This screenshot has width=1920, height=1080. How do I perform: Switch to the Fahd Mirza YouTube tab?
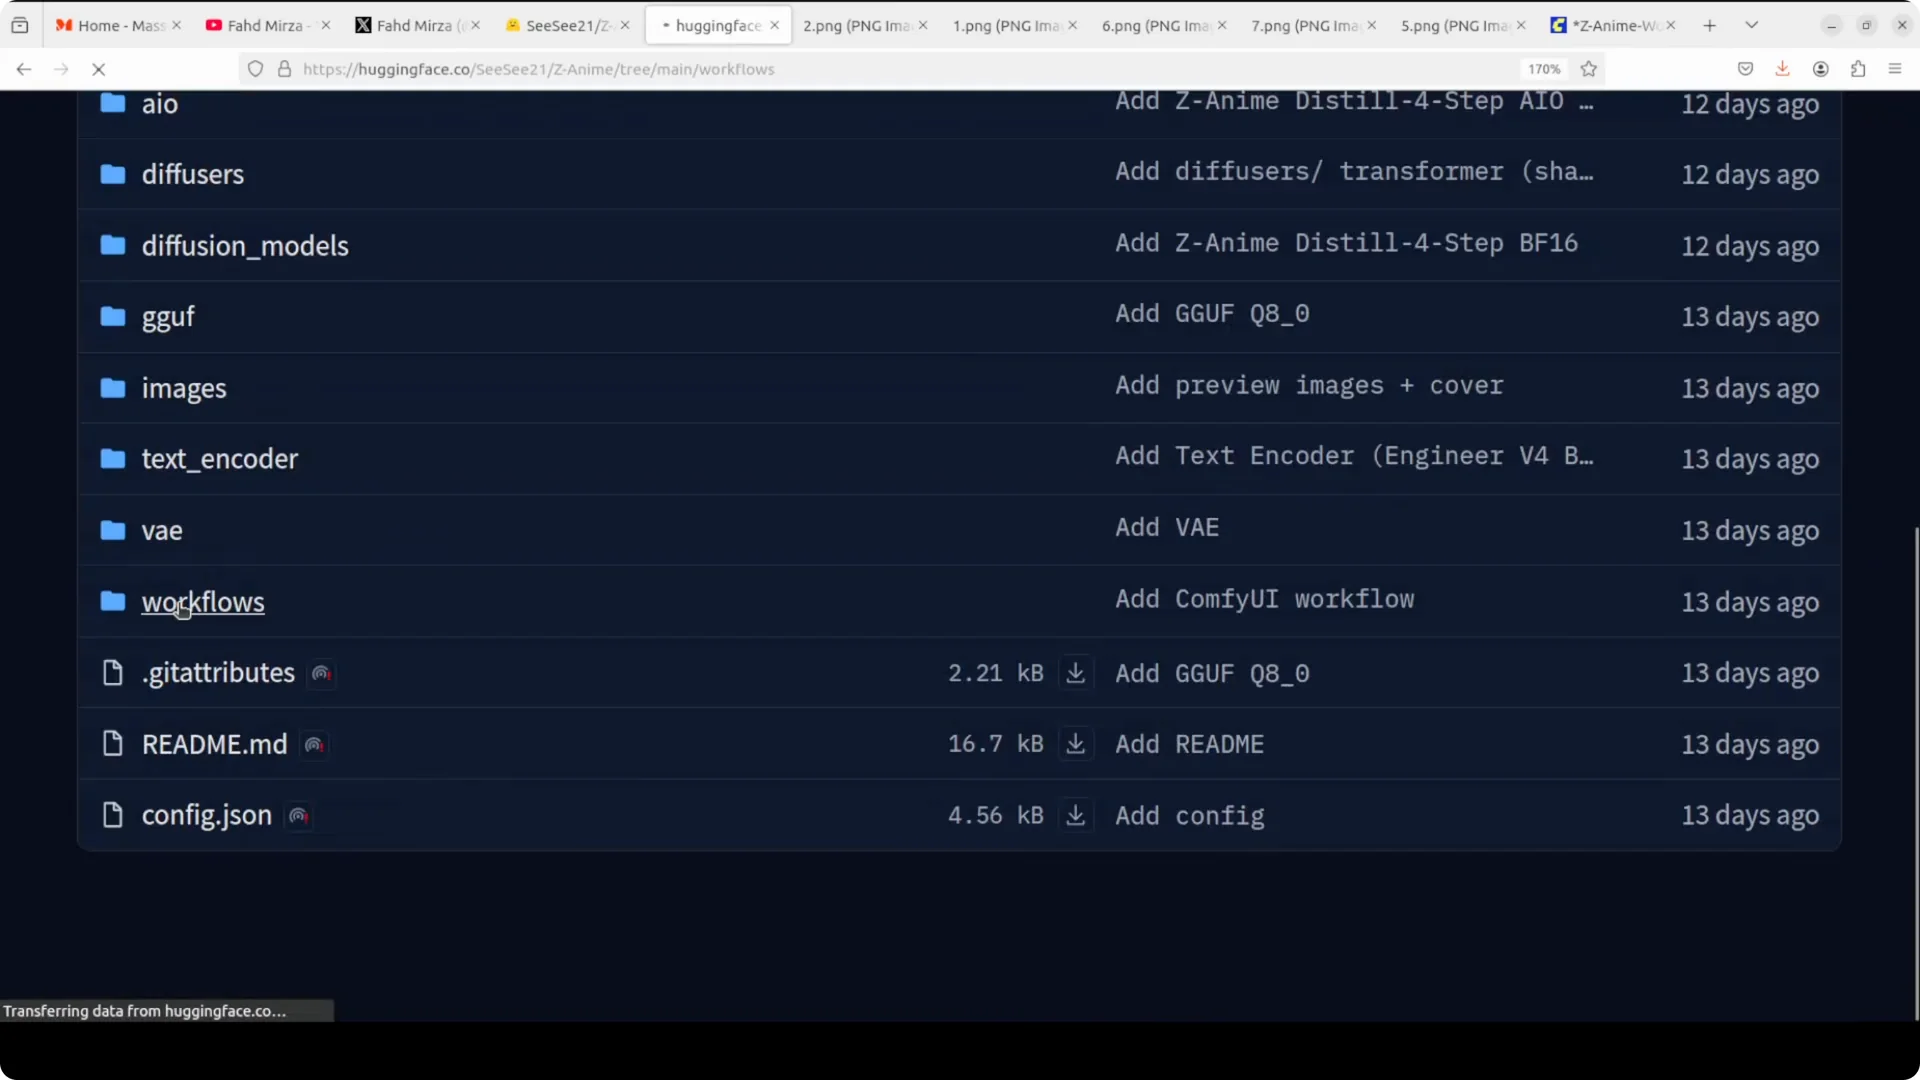[x=267, y=25]
